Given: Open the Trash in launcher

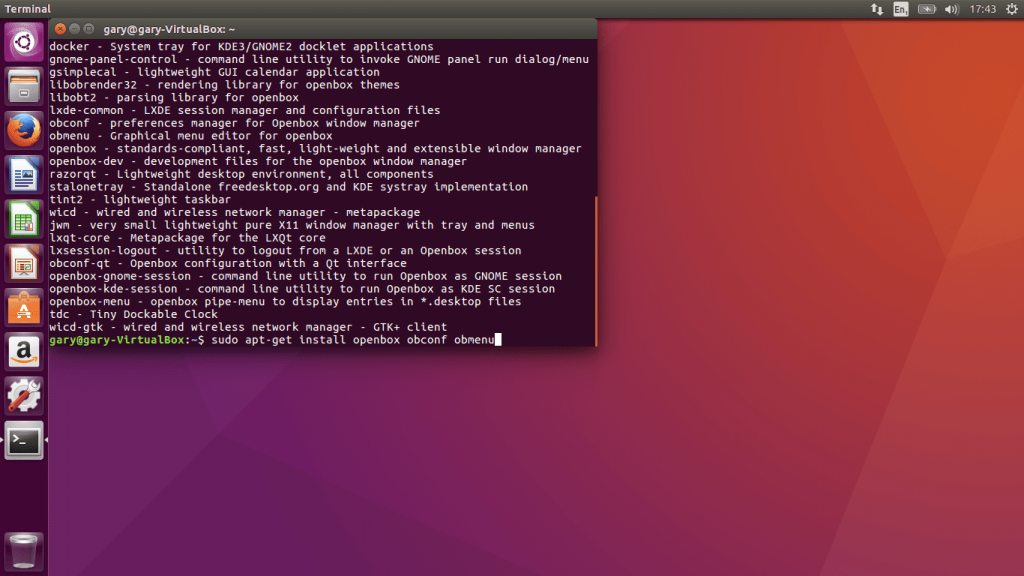Looking at the screenshot, I should click(24, 552).
